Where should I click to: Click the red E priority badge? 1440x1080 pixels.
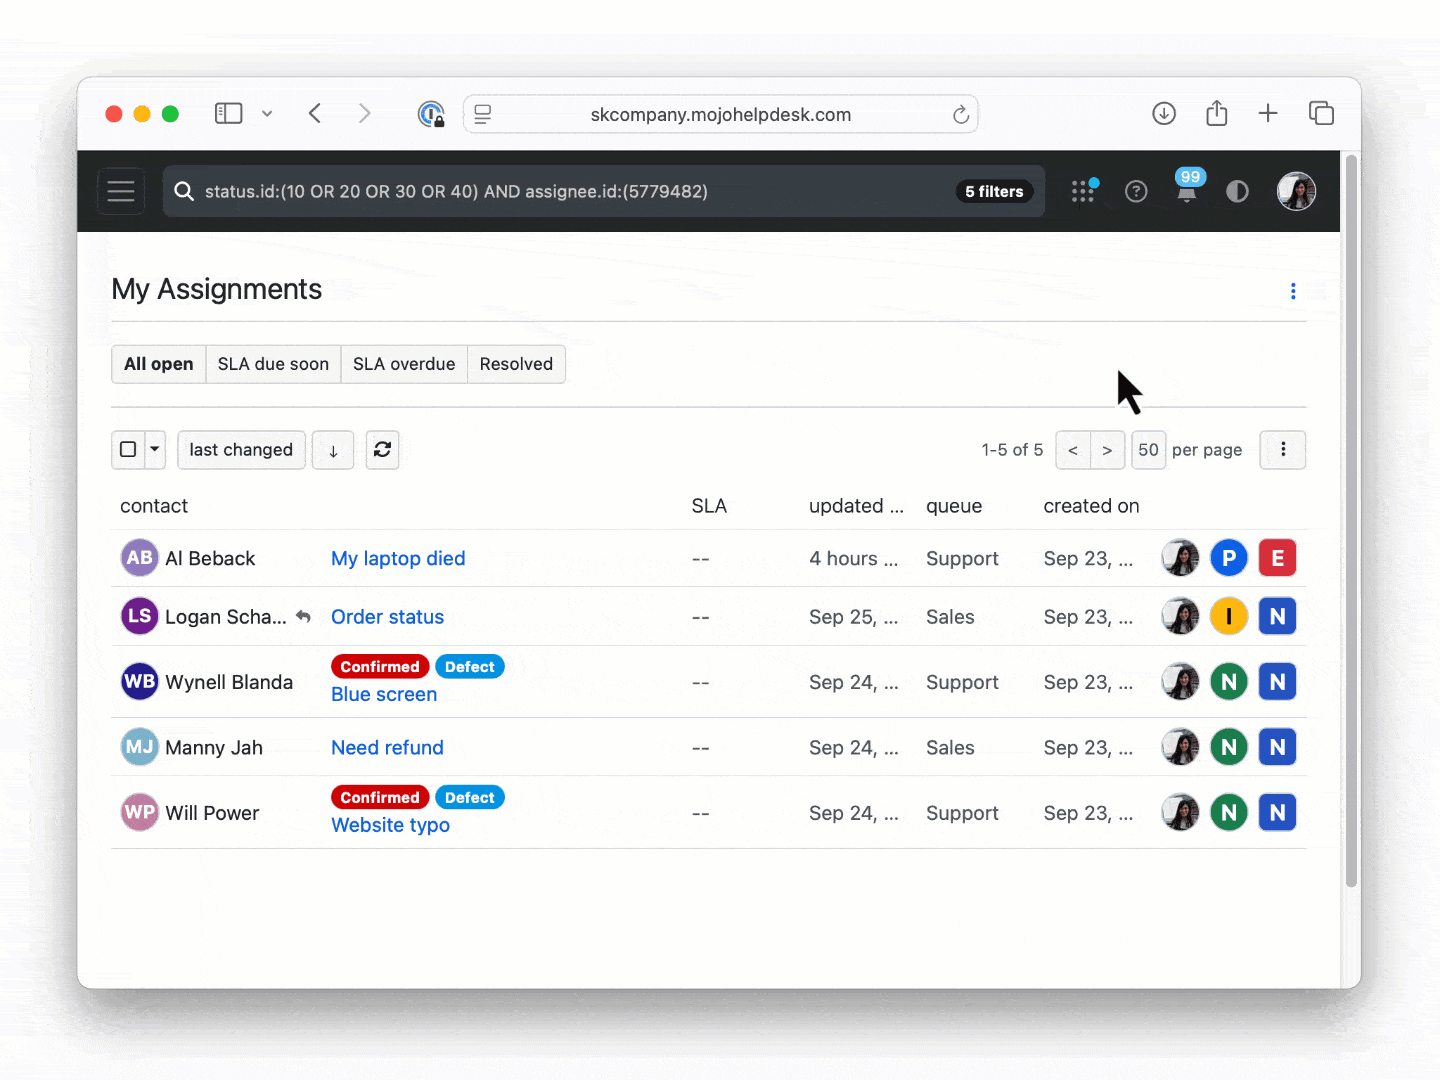point(1277,558)
